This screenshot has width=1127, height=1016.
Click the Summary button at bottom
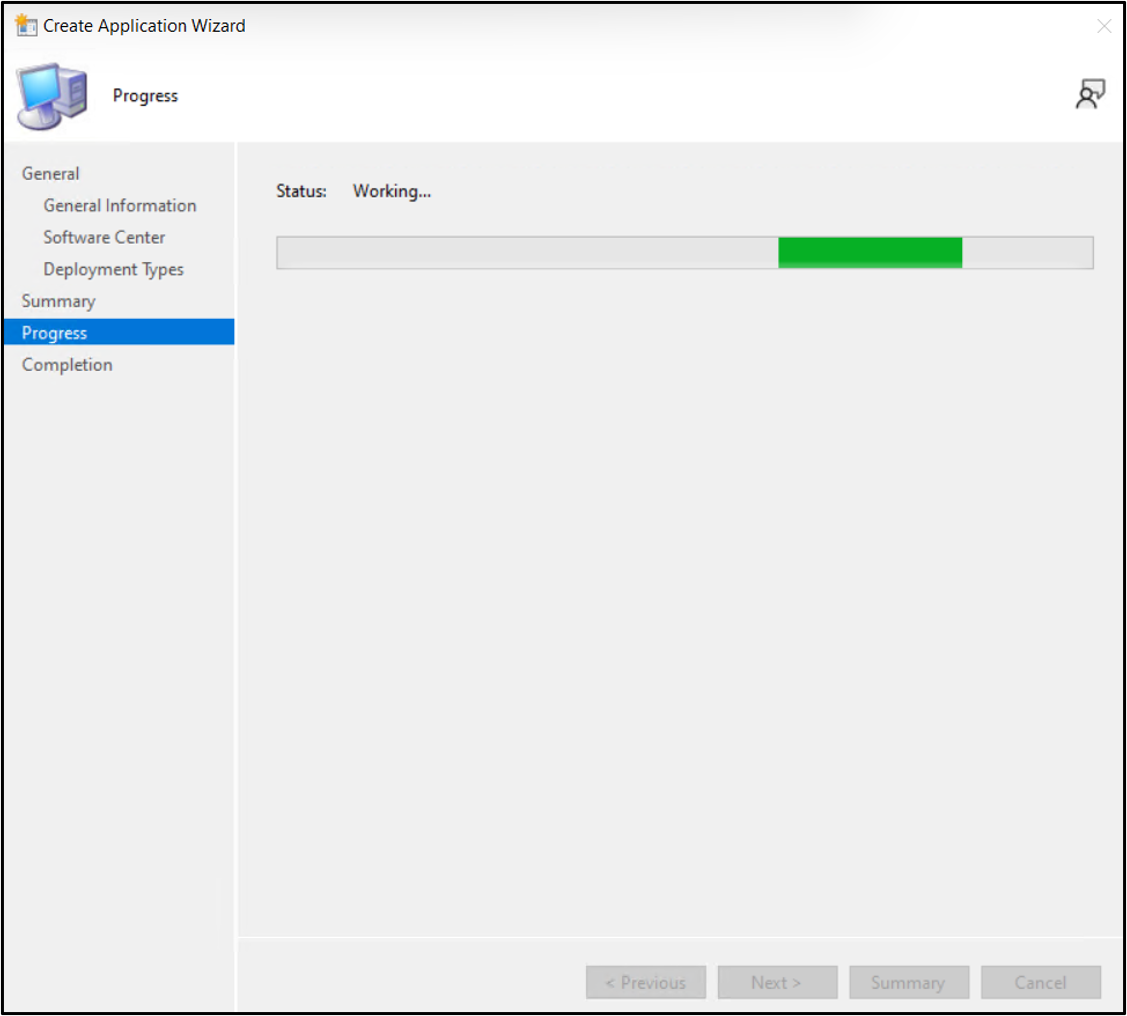(x=908, y=982)
